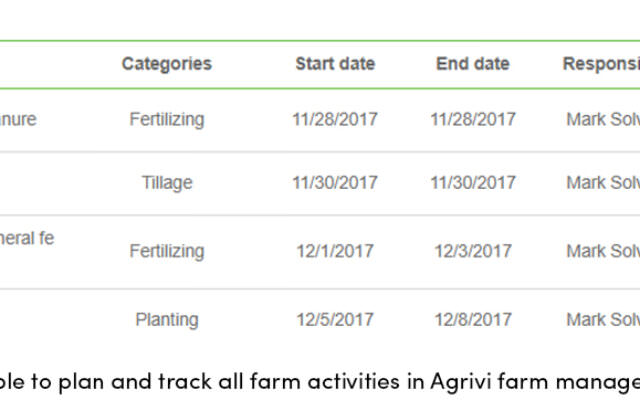The image size is (640, 400).
Task: Click the start date 12/5/2017
Action: point(335,320)
